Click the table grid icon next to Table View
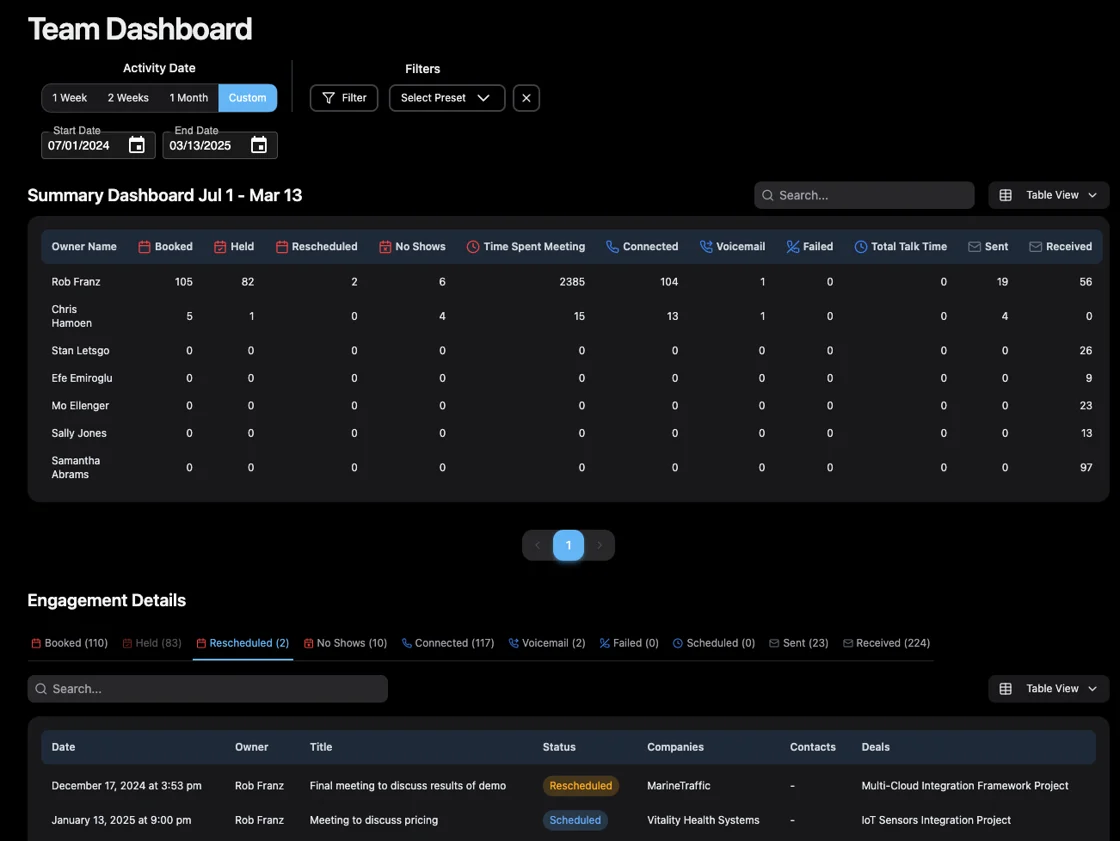The width and height of the screenshot is (1120, 841). [1005, 194]
